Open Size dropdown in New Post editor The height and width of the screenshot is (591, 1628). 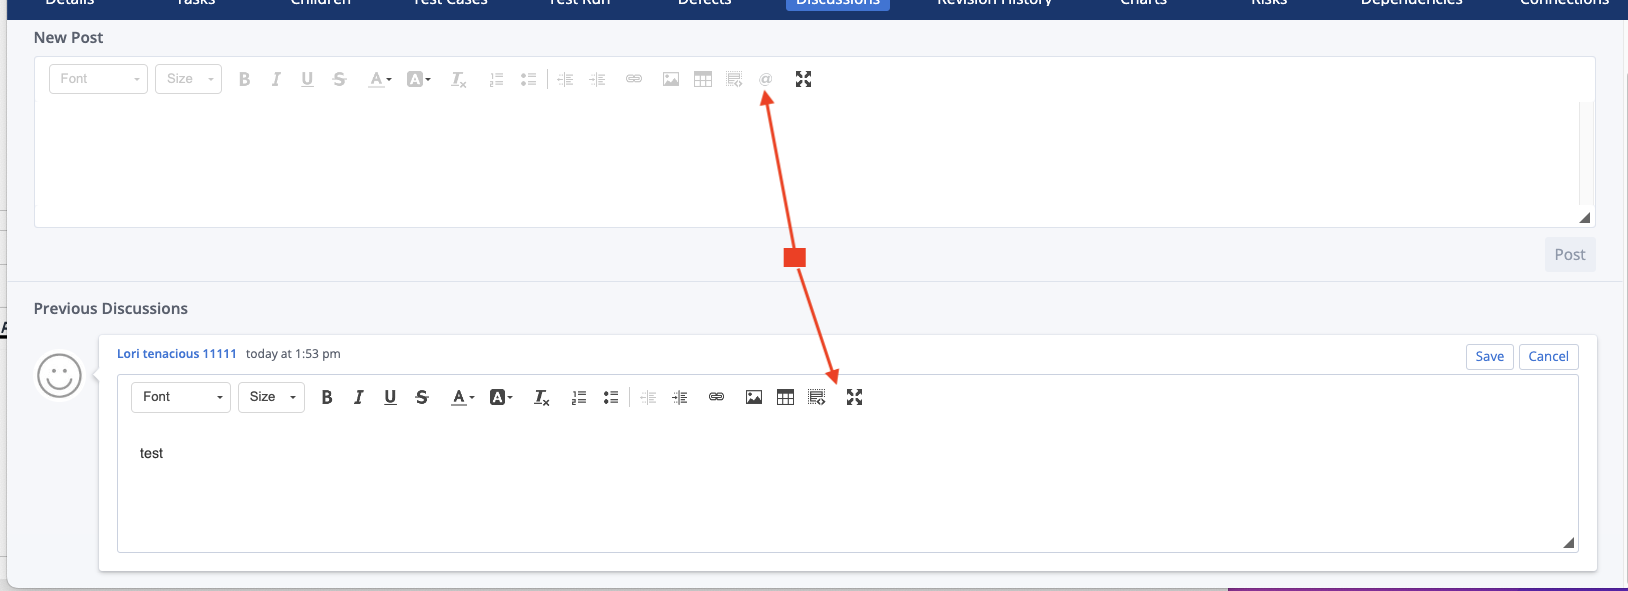188,79
